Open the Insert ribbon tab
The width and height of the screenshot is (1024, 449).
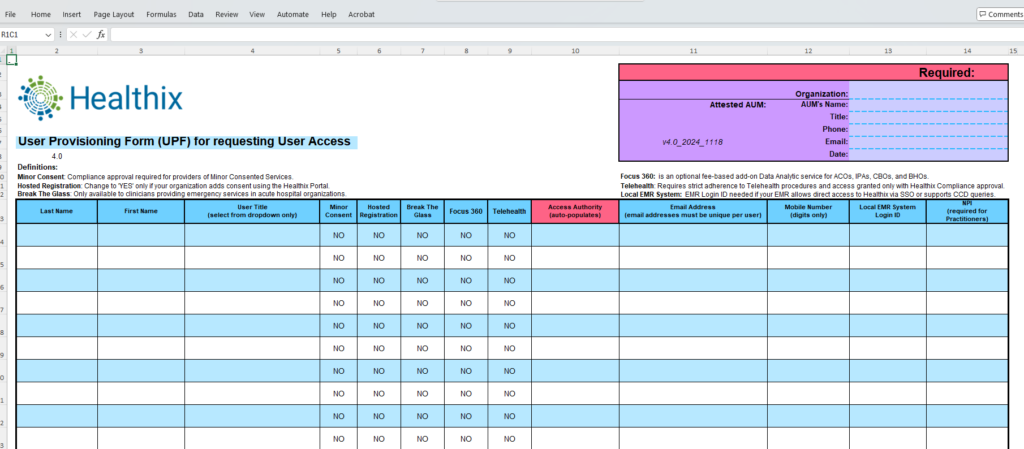pos(72,14)
